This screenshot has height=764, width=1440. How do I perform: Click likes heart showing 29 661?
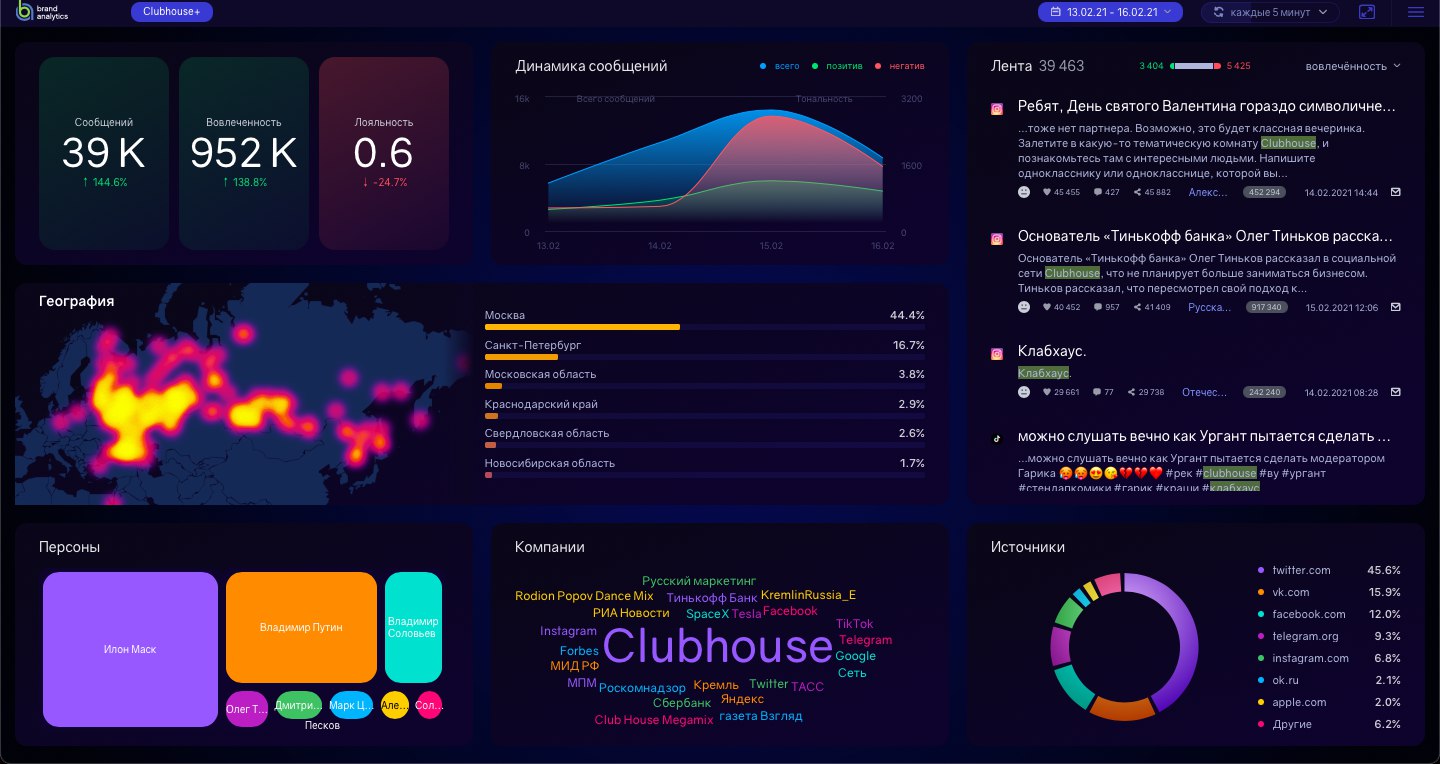click(1048, 393)
